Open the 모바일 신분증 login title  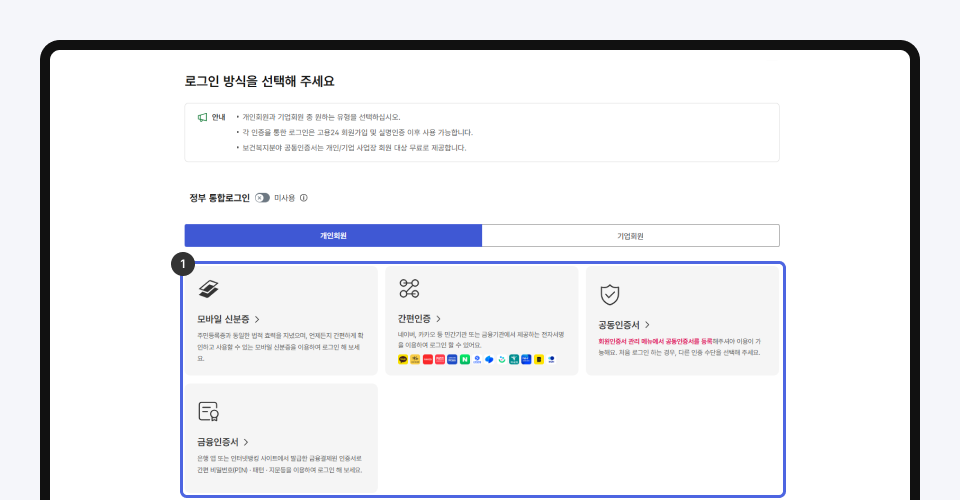[223, 320]
